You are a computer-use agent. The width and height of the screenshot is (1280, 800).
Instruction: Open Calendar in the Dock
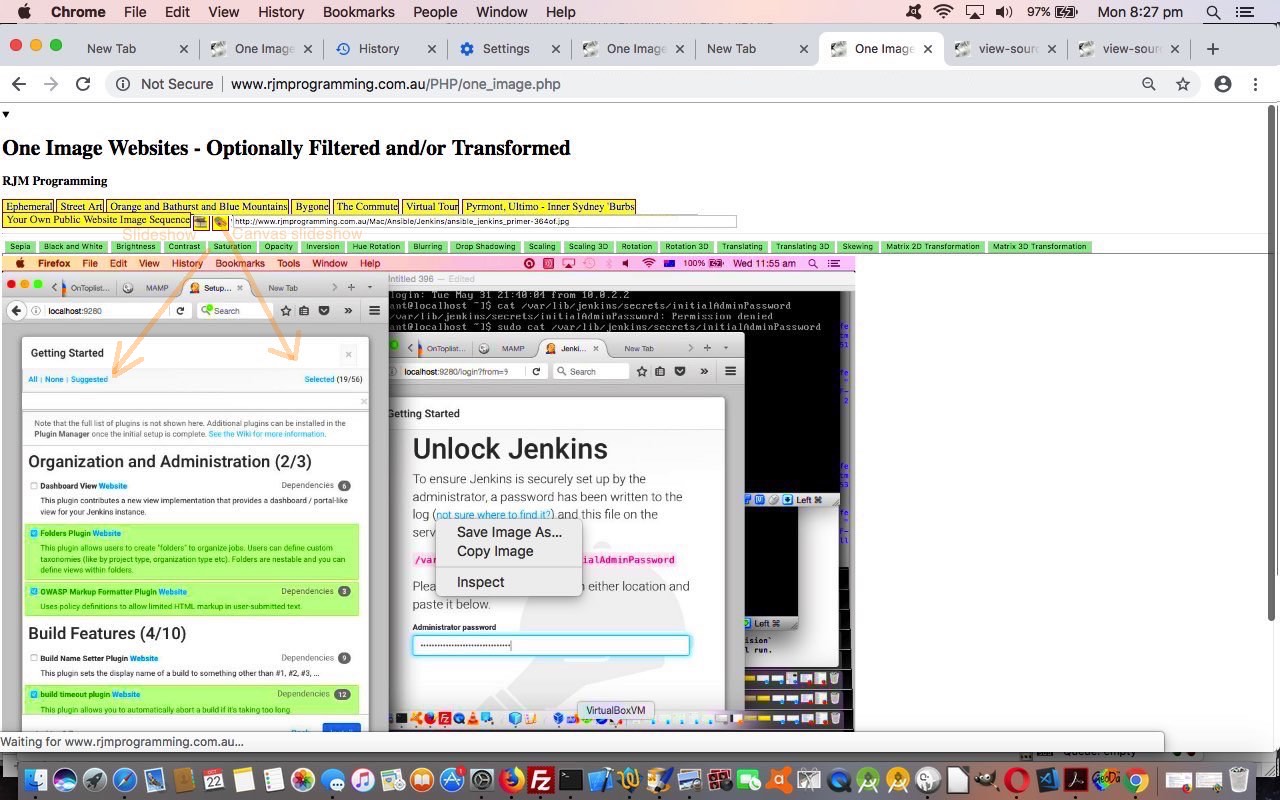tap(213, 779)
